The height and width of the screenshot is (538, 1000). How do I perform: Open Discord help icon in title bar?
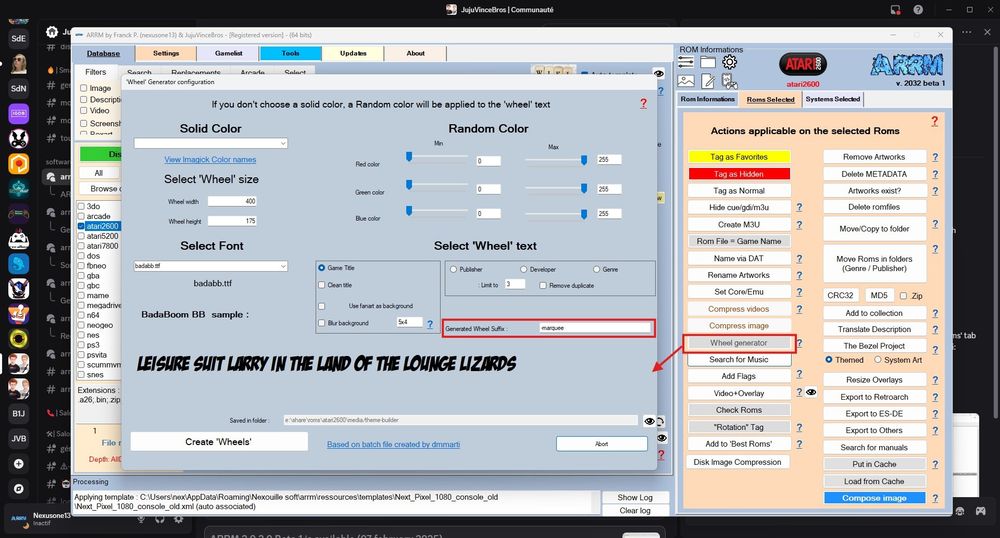[918, 10]
